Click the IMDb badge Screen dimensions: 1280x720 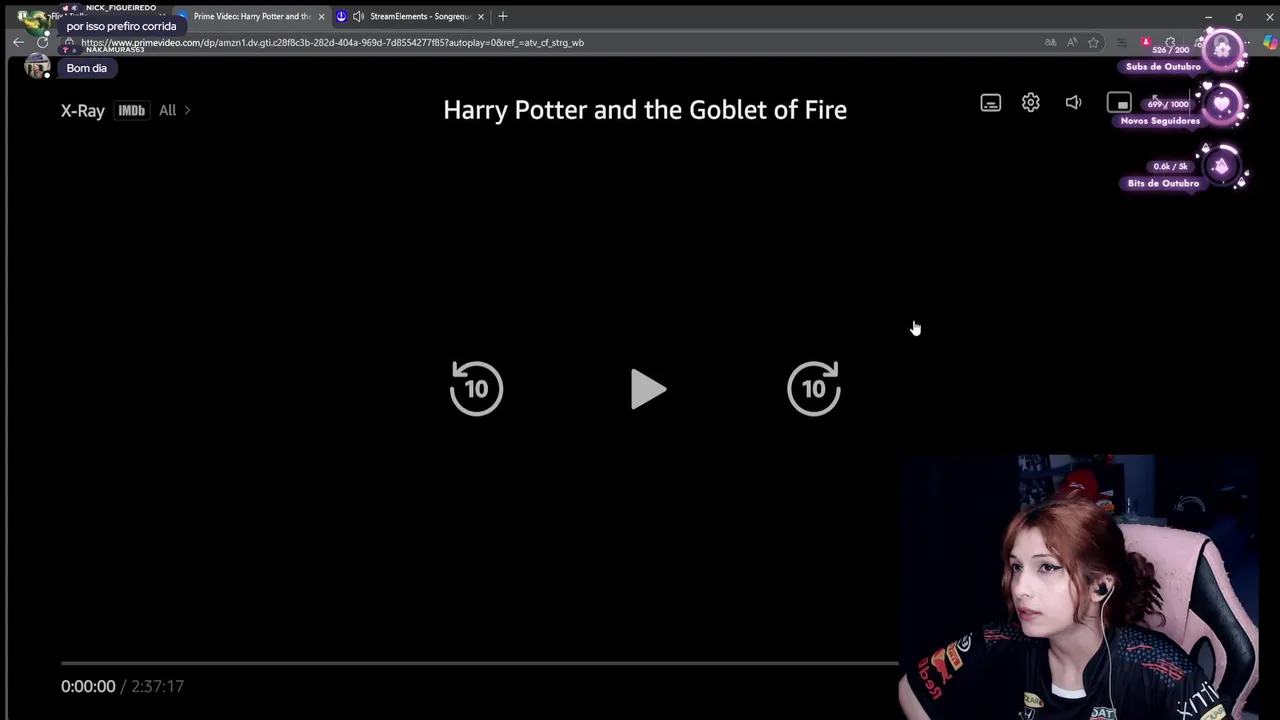click(131, 110)
